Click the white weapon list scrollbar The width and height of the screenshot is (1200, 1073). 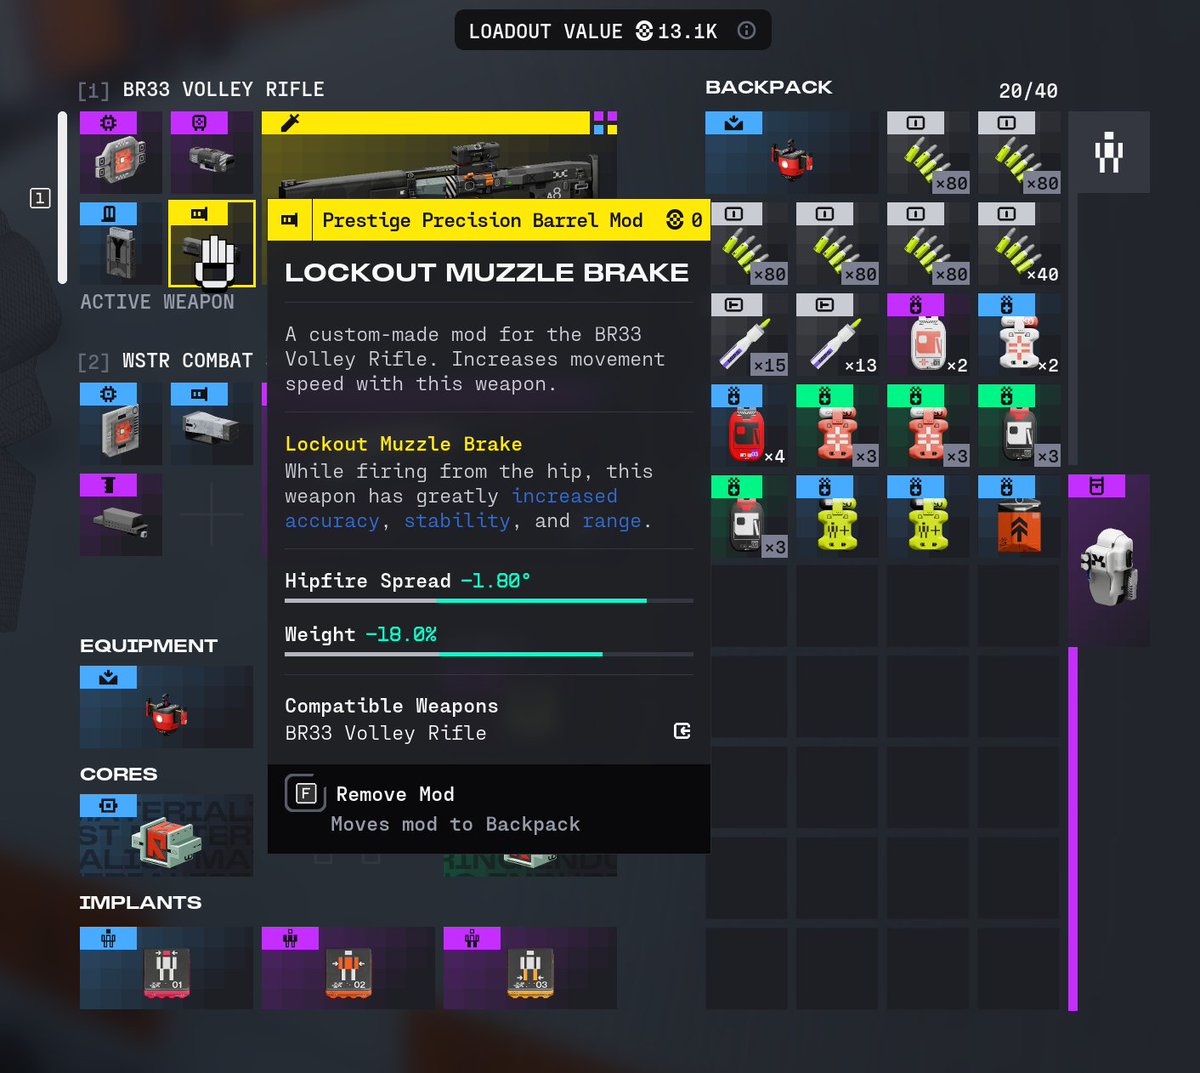click(62, 197)
